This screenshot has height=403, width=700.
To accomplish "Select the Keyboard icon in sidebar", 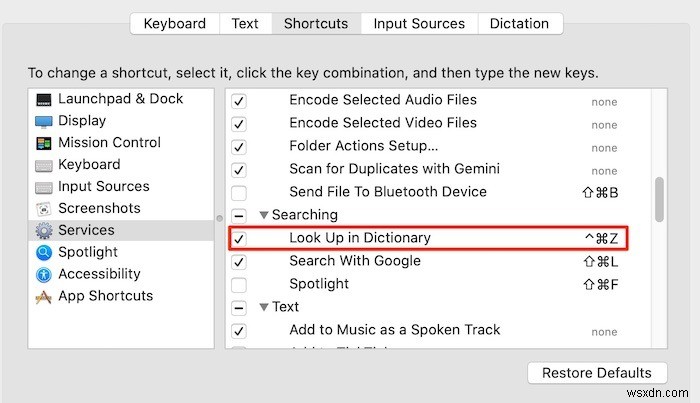I will [43, 165].
